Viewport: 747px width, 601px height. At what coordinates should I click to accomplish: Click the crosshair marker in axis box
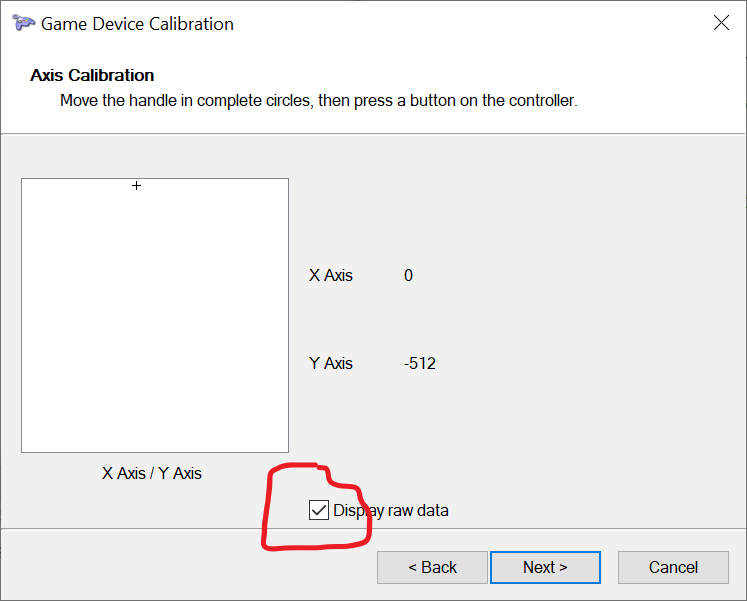(136, 185)
